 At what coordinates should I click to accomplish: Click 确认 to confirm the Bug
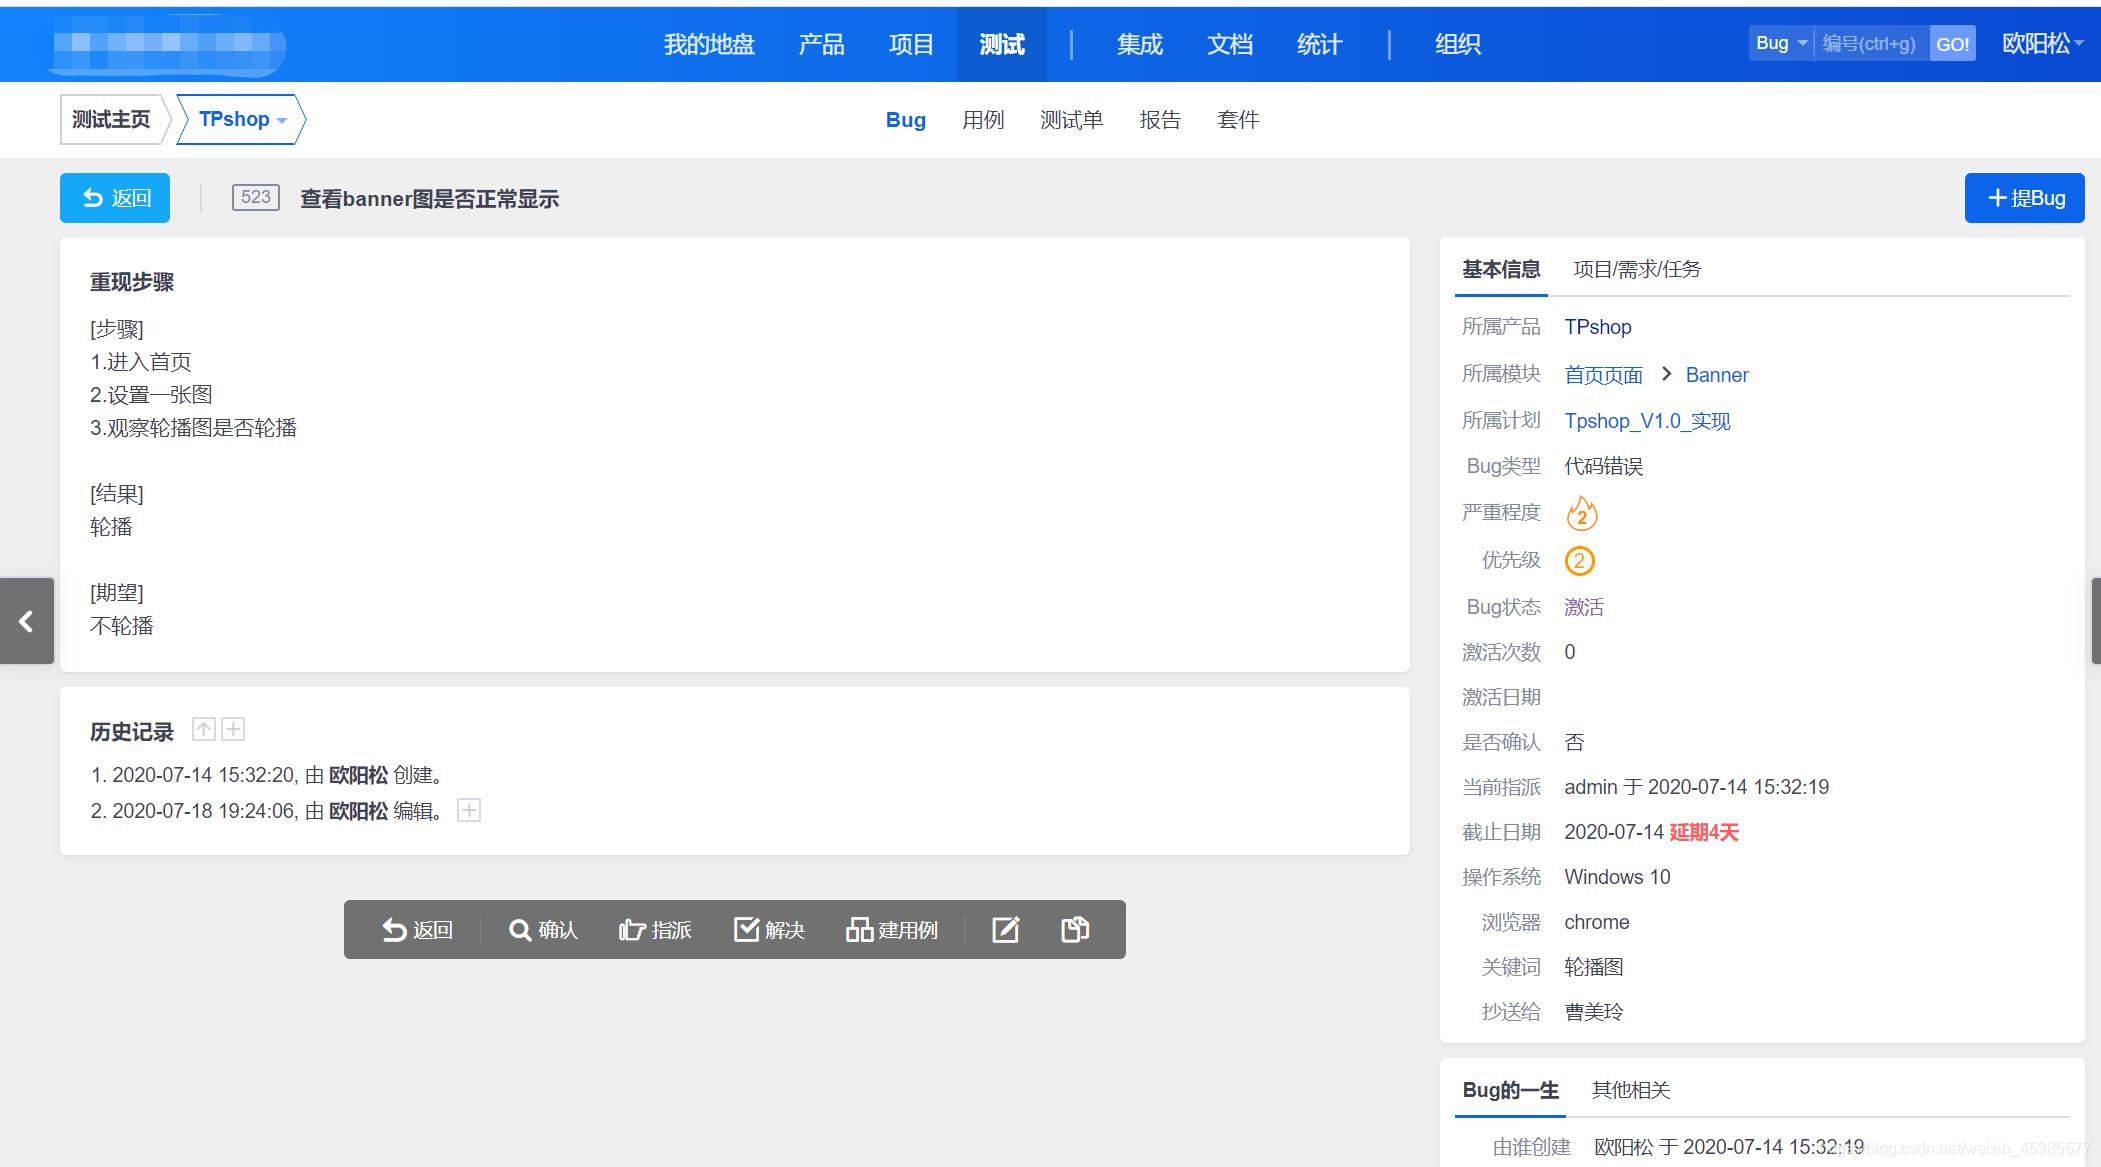click(543, 930)
